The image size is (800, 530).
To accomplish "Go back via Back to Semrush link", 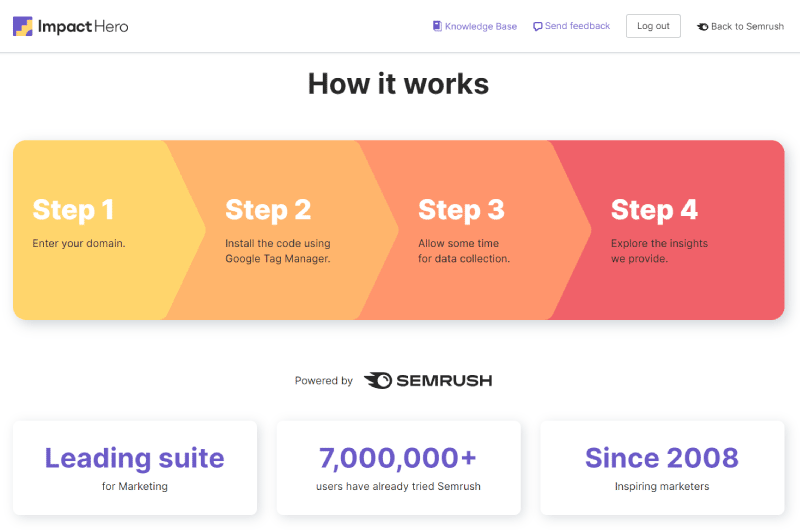I will 740,27.
